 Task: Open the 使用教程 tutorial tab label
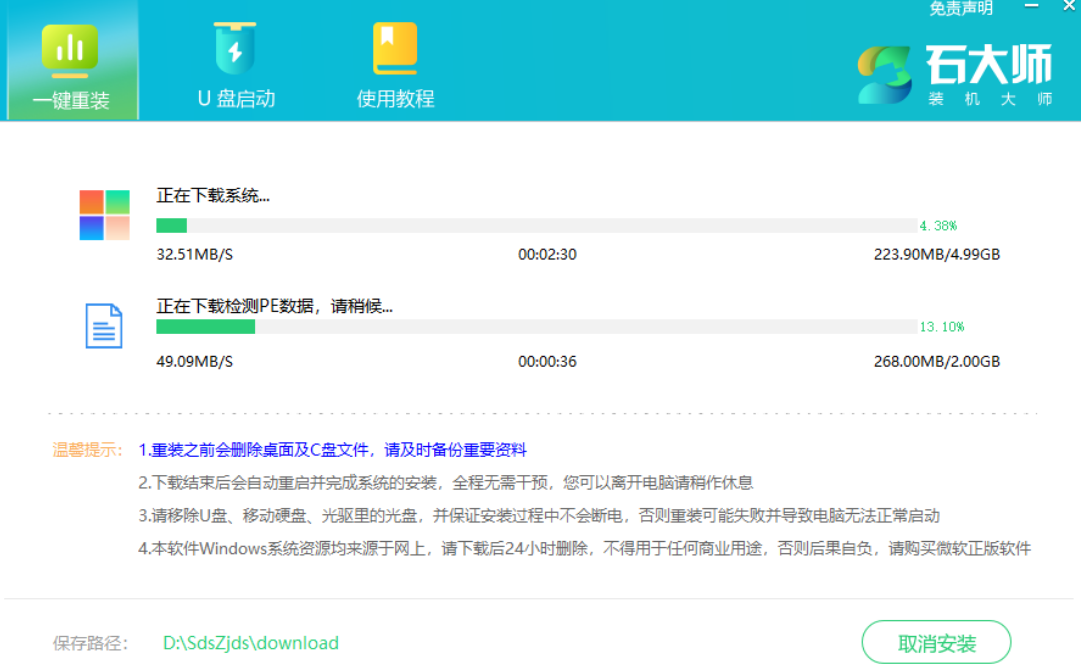[x=395, y=99]
